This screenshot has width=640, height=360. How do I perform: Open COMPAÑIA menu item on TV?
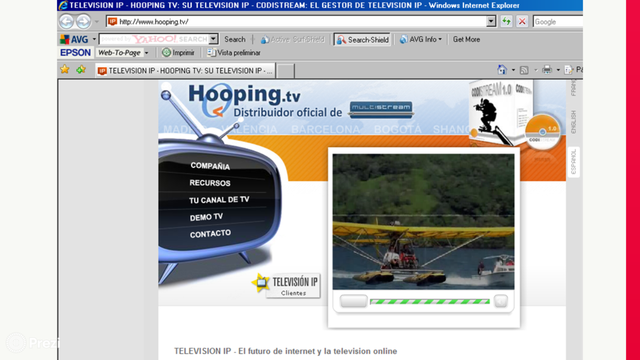(210, 166)
